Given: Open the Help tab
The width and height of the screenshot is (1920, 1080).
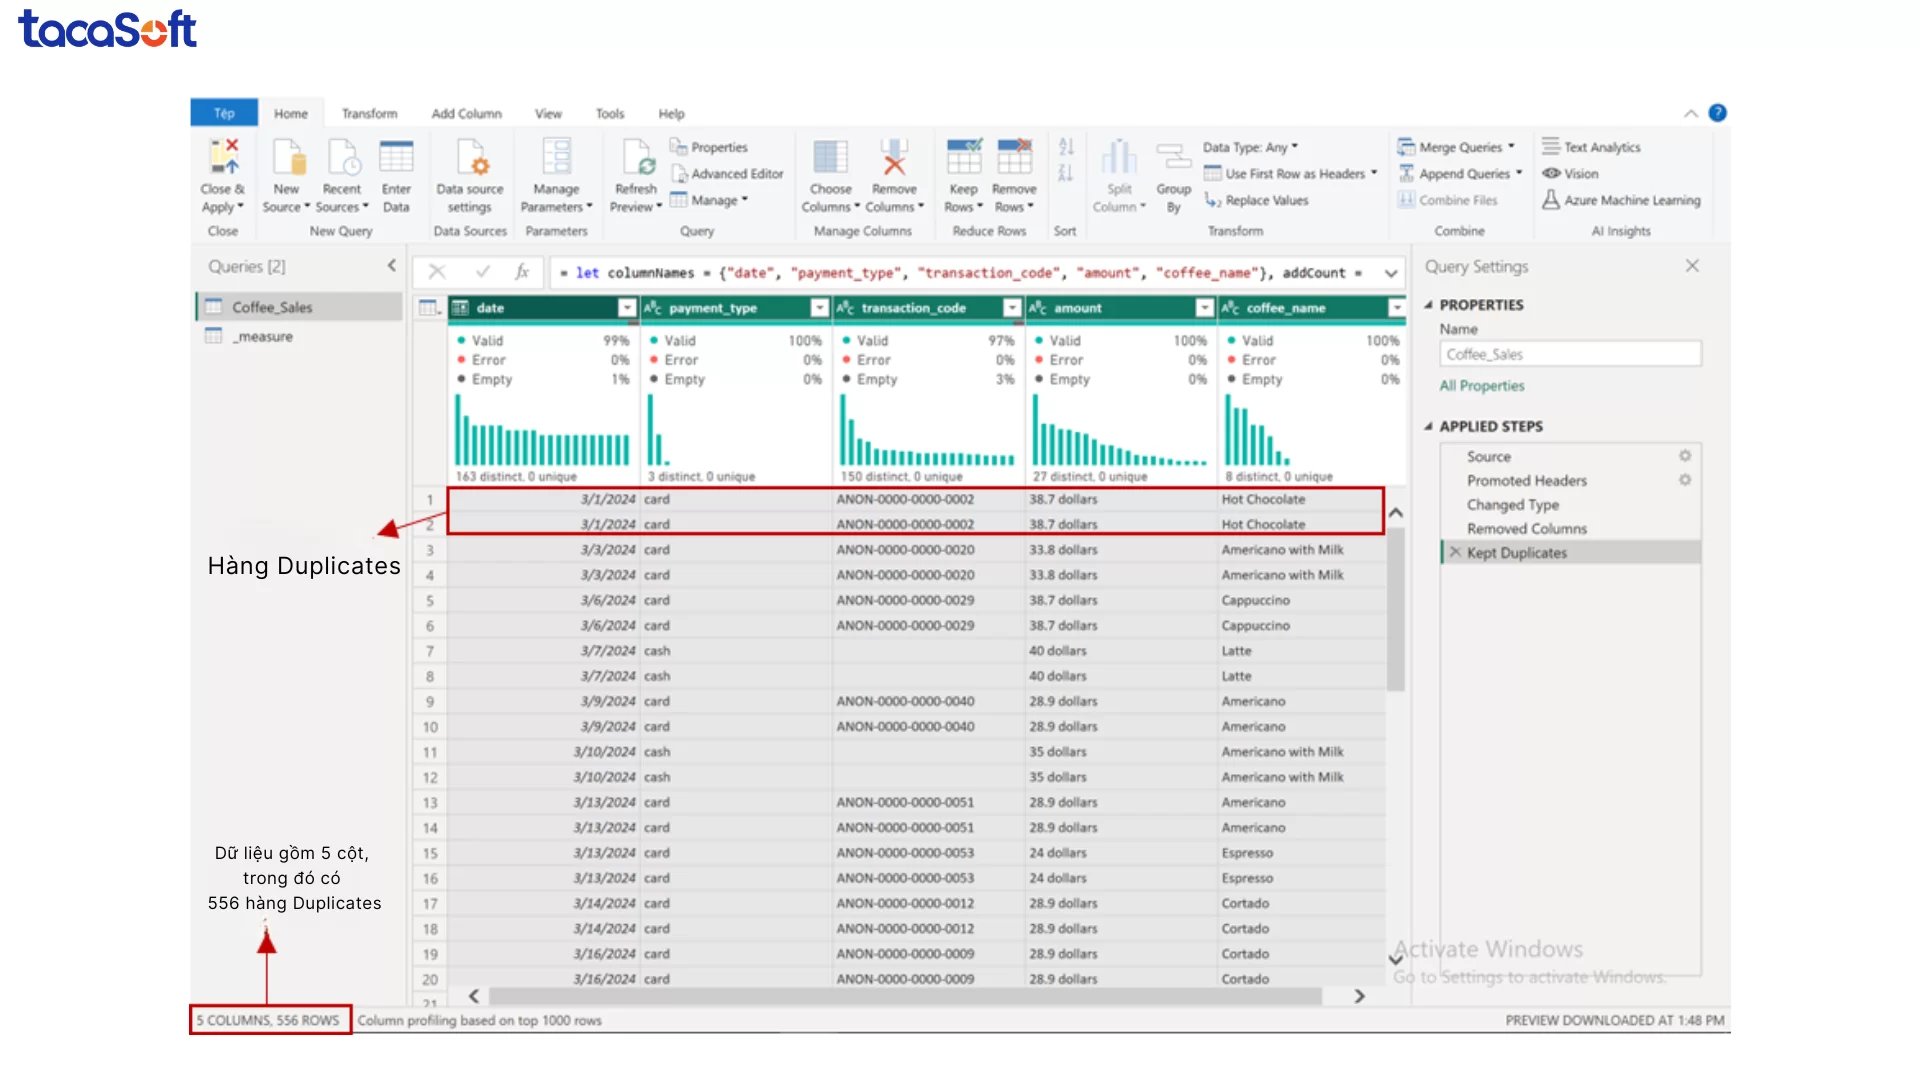Looking at the screenshot, I should click(672, 113).
